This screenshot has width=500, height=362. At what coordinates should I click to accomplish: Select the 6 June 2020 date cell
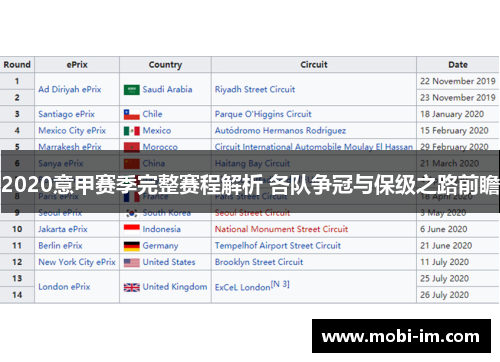coord(458,229)
